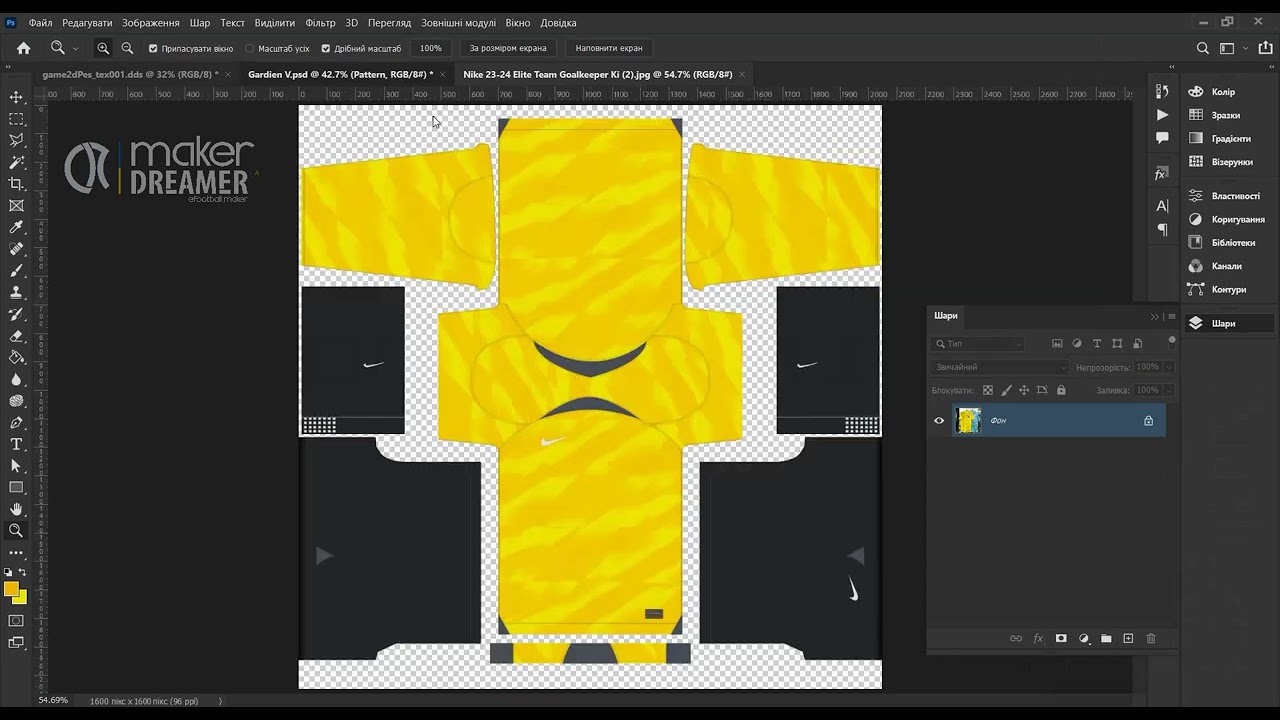Image resolution: width=1280 pixels, height=720 pixels.
Task: Click the '100%' zoom button
Action: 431,48
